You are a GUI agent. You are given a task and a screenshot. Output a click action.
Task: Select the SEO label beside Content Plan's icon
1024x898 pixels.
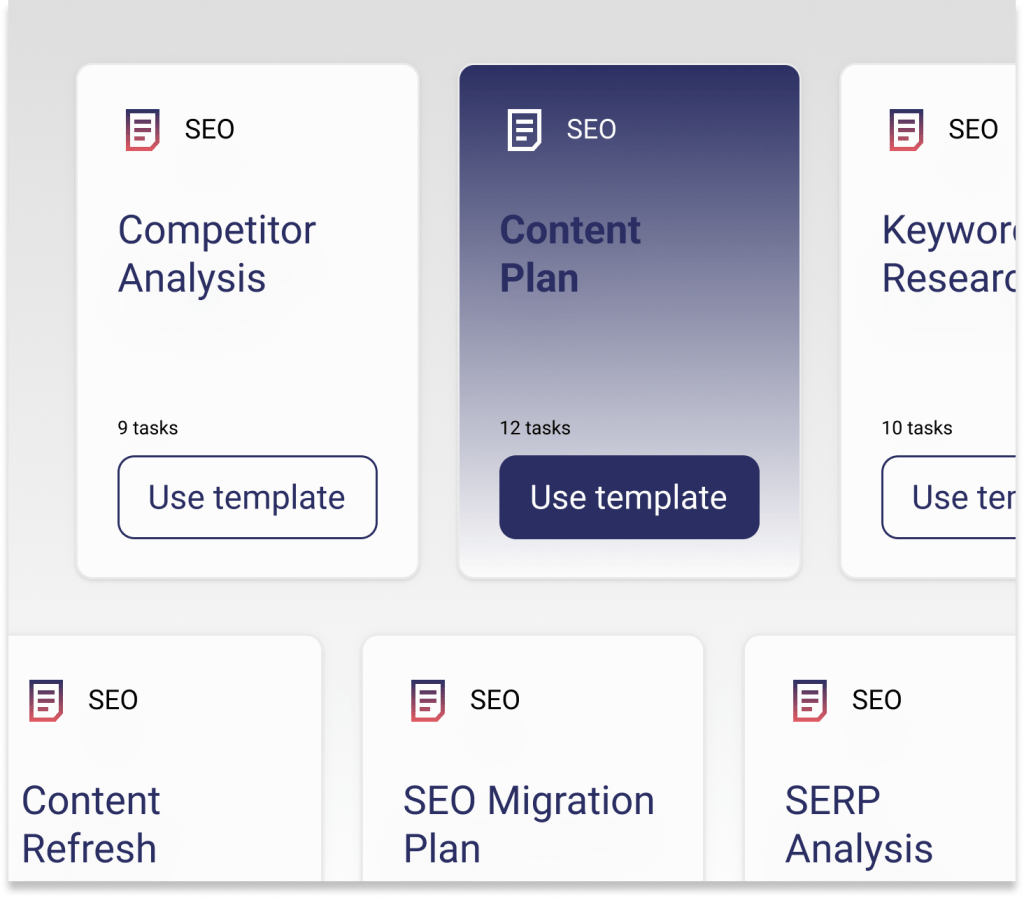[592, 129]
